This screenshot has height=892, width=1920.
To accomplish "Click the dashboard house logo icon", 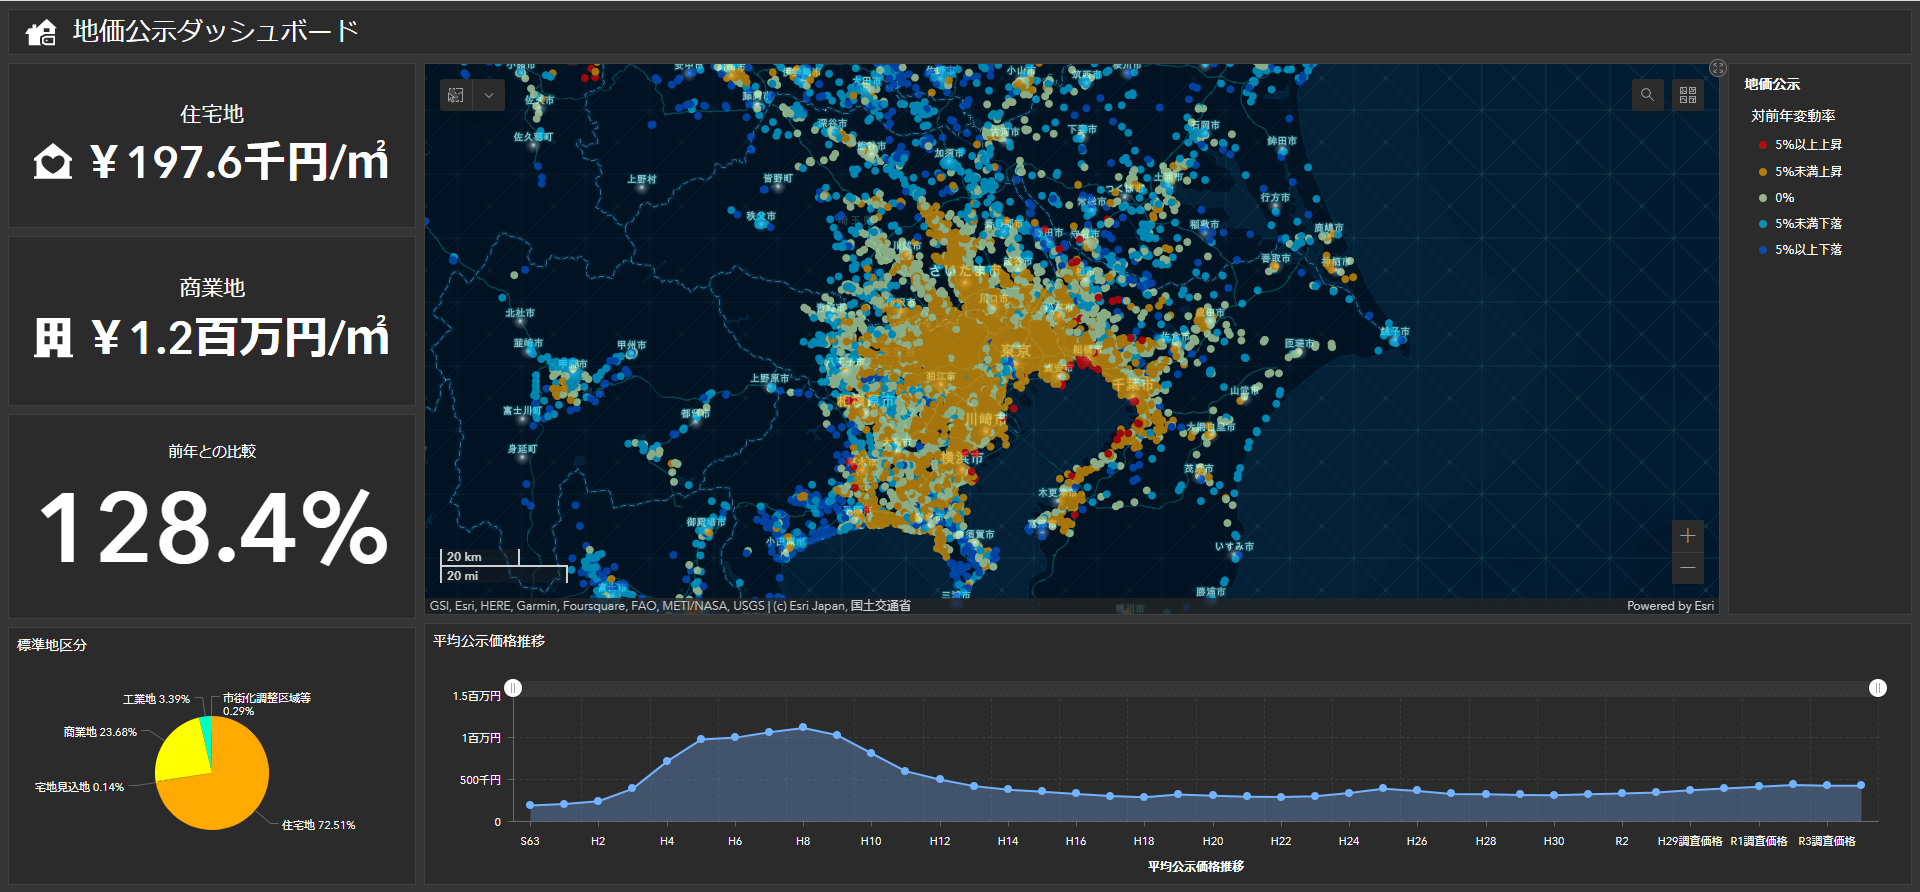I will click(41, 33).
